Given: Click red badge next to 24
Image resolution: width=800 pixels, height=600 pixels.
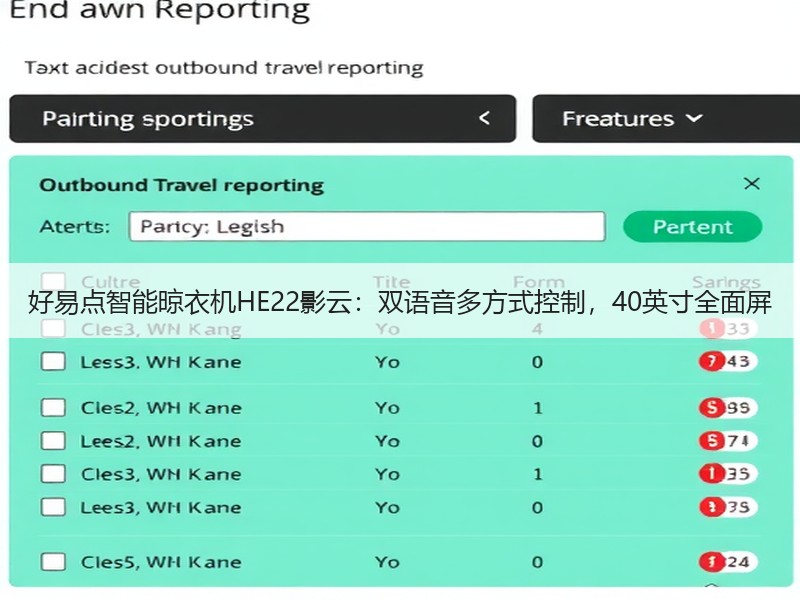Looking at the screenshot, I should tap(712, 562).
